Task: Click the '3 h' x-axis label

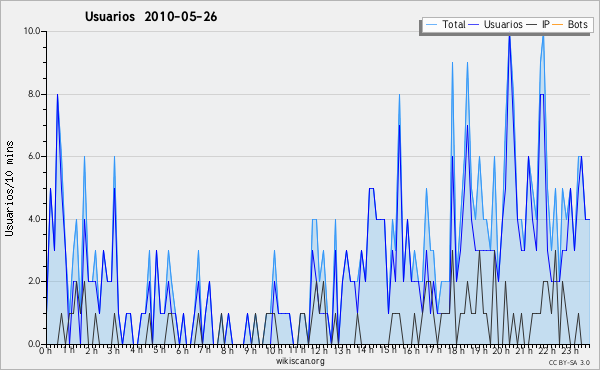Action: pos(114,350)
